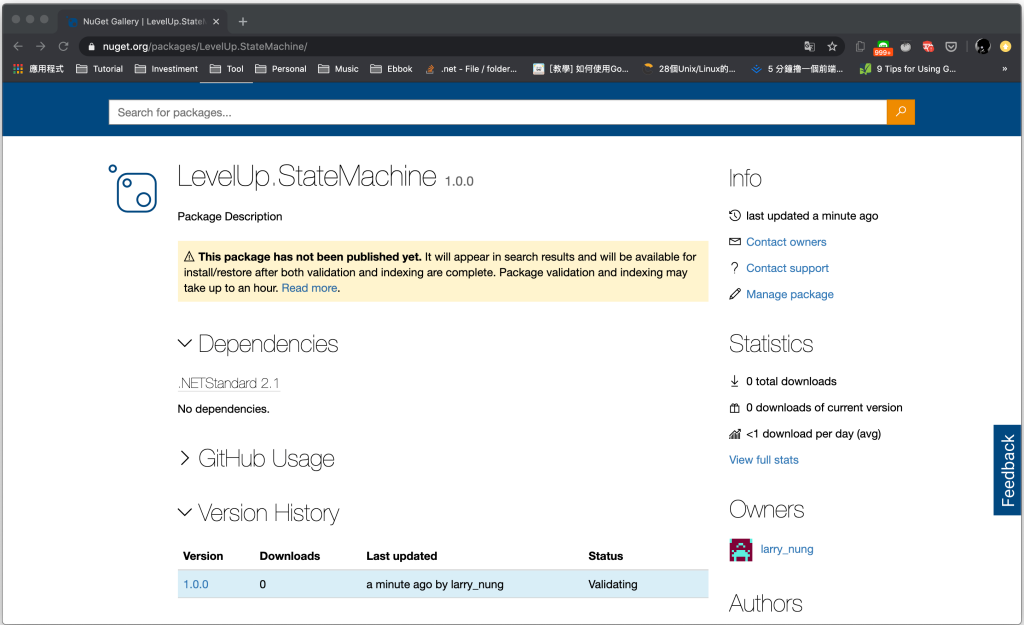This screenshot has width=1024, height=625.
Task: Open the Manage package link
Action: [790, 294]
